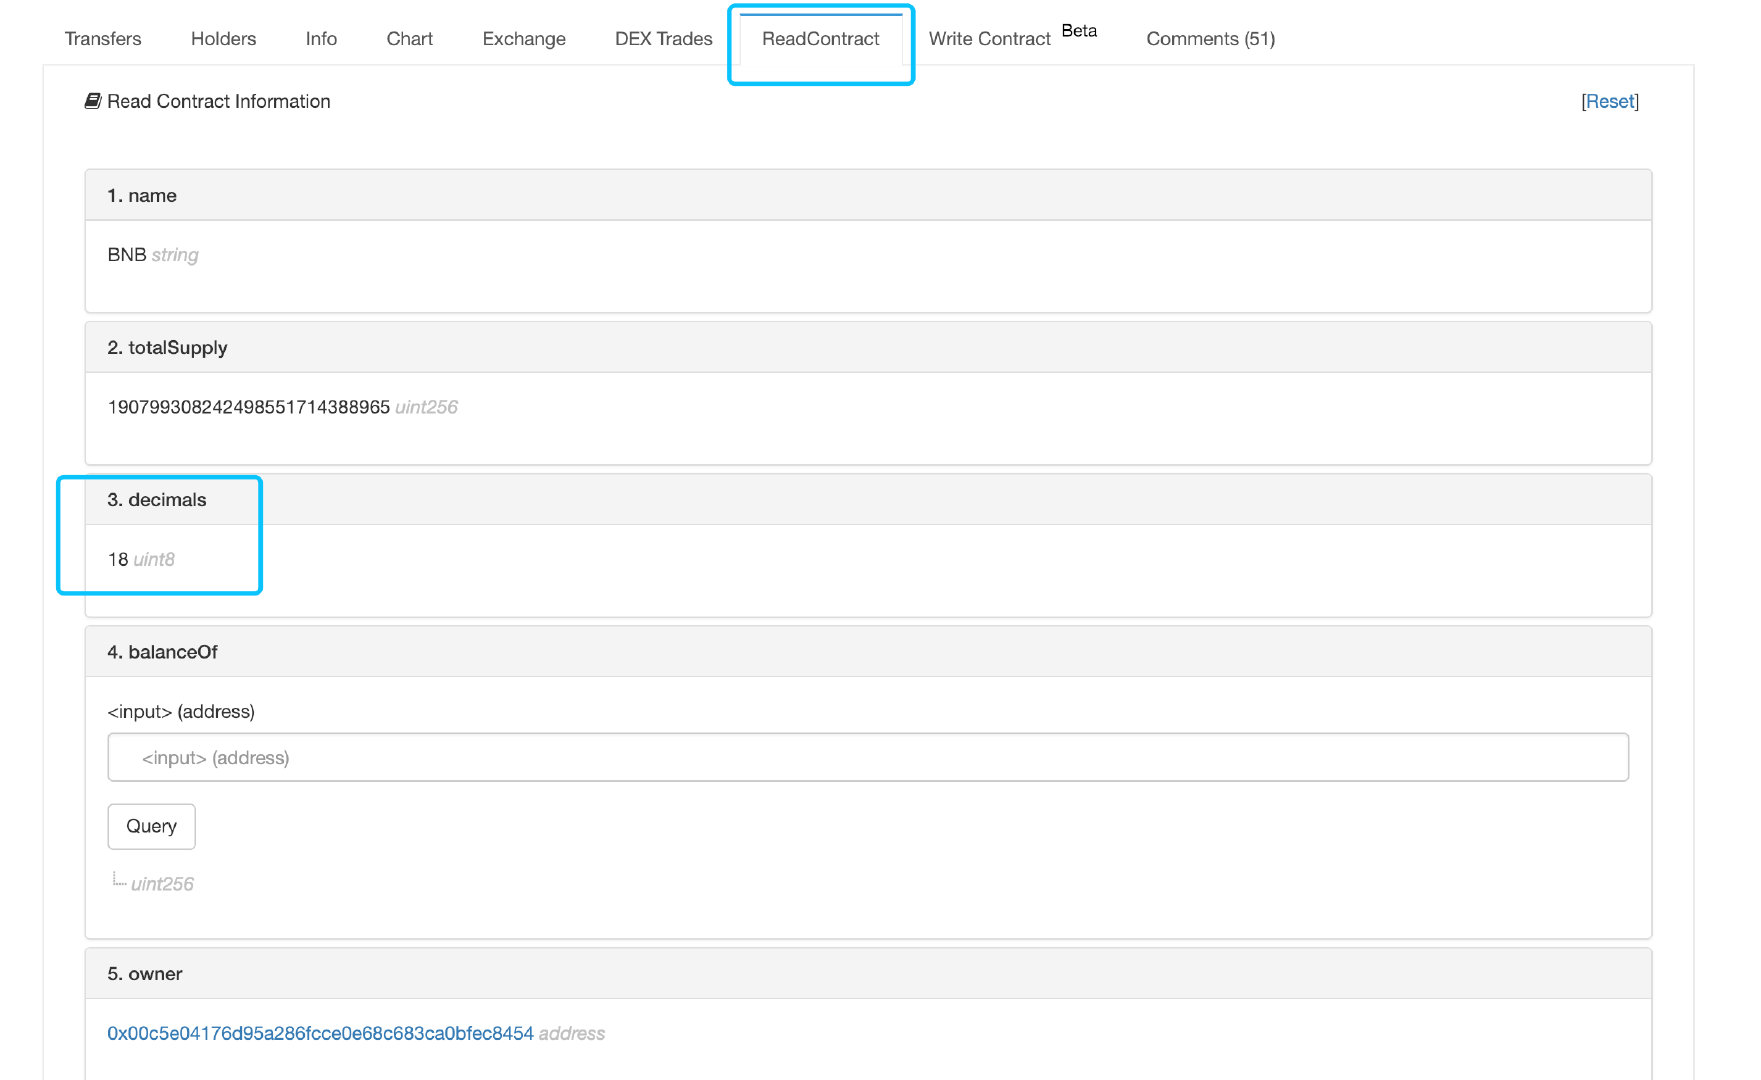Select the totalSupply value 19079930824...
The height and width of the screenshot is (1080, 1761).
(248, 407)
